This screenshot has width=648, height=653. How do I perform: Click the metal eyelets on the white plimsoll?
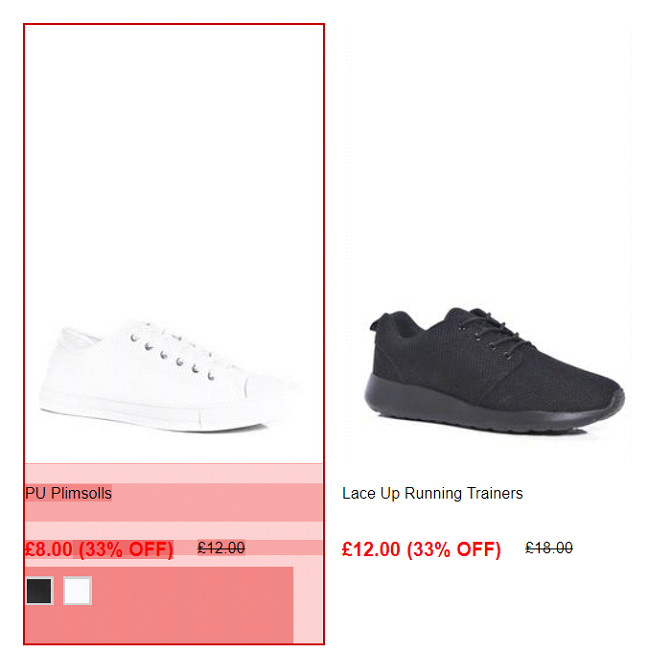coord(172,356)
